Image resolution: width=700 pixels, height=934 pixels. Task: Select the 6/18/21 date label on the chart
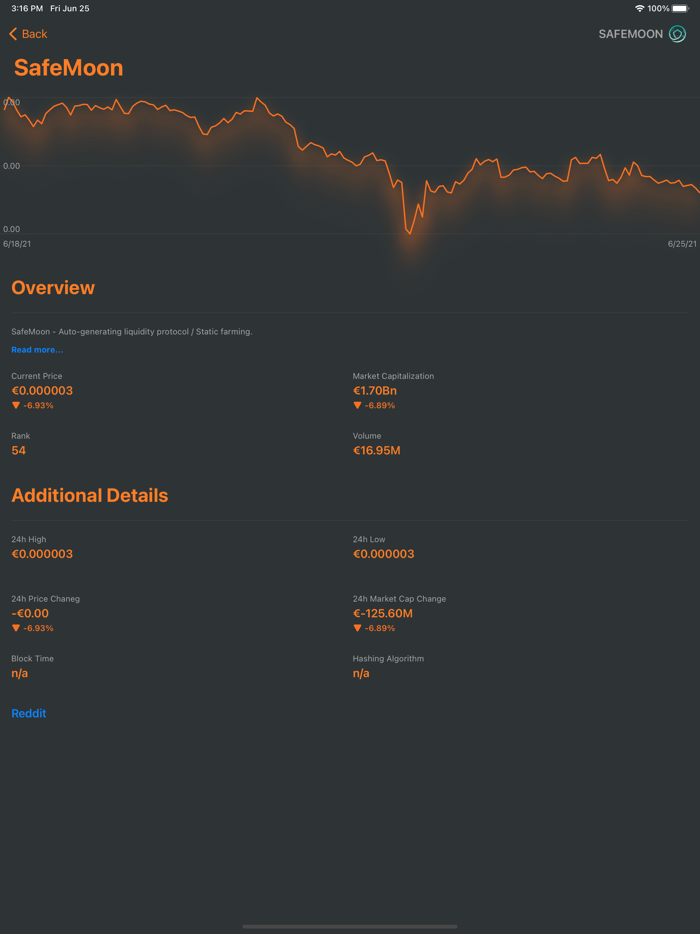click(23, 243)
